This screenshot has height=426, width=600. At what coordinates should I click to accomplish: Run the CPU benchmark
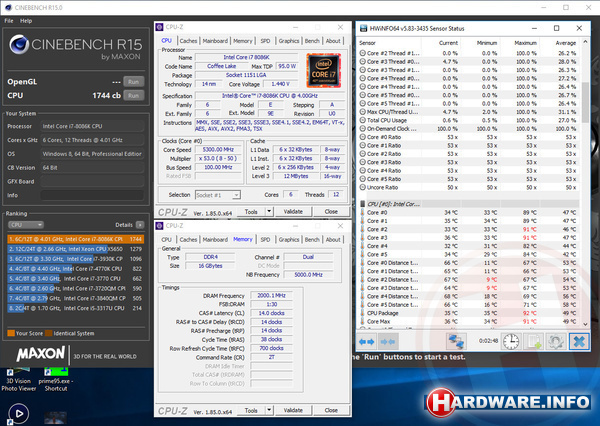coord(134,95)
